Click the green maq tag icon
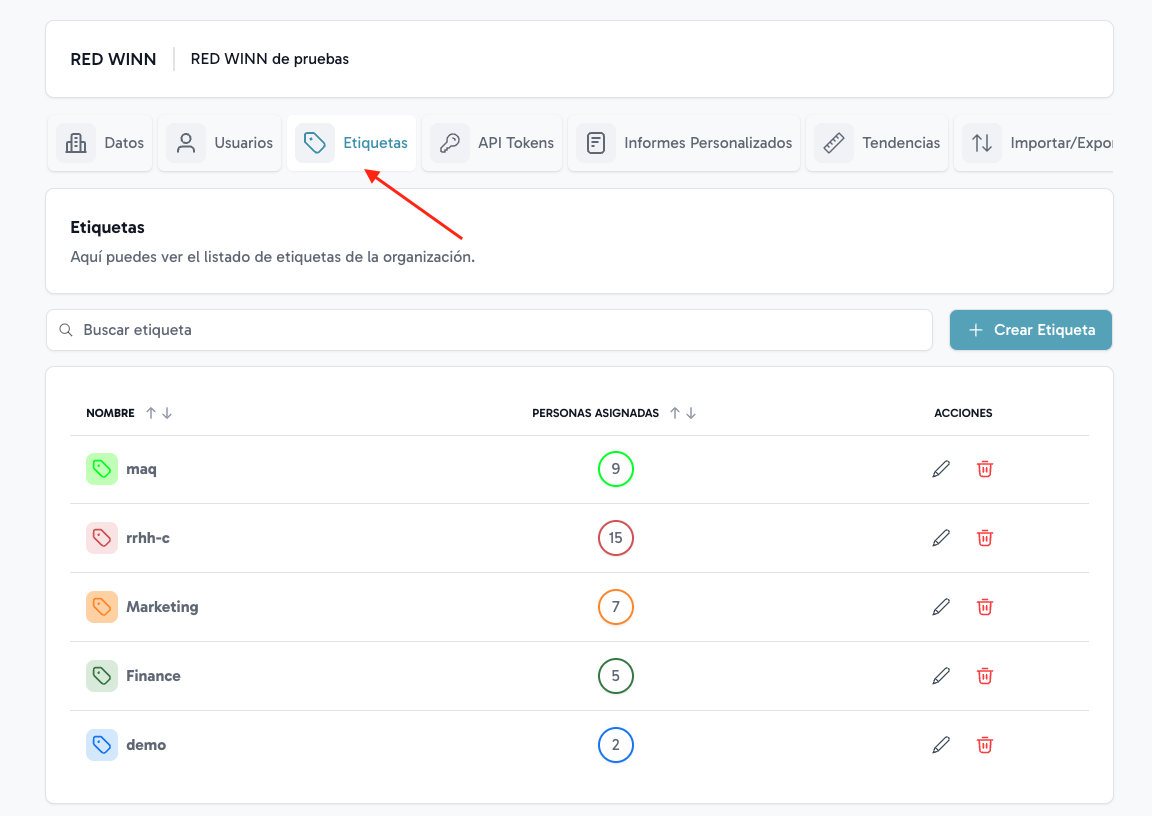Screen dimensions: 1152x816 [x=102, y=469]
